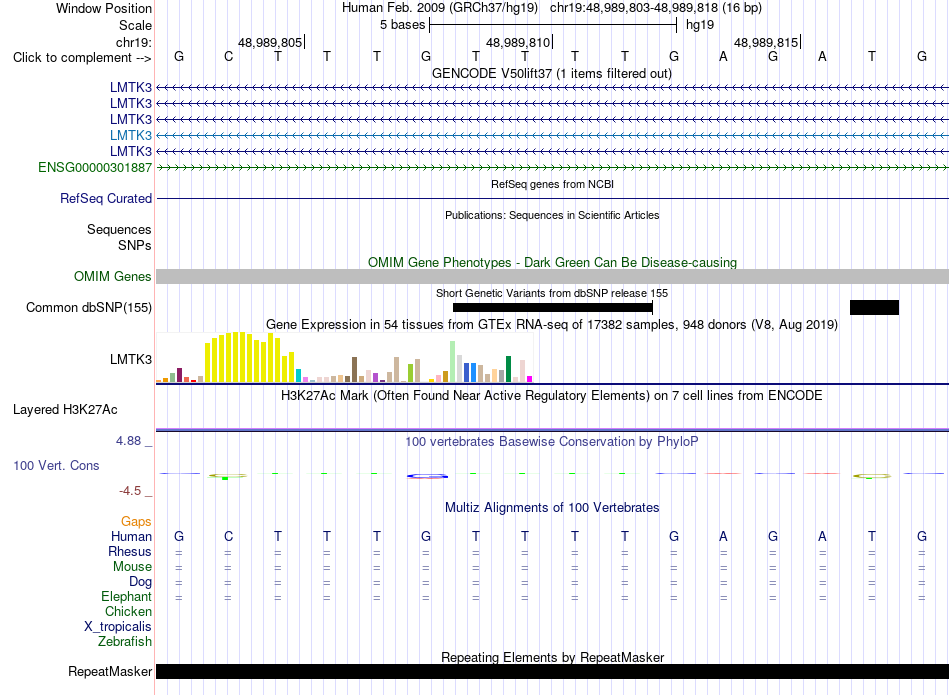
Task: Click the 'Click to complement -->' label
Action: click(x=82, y=58)
